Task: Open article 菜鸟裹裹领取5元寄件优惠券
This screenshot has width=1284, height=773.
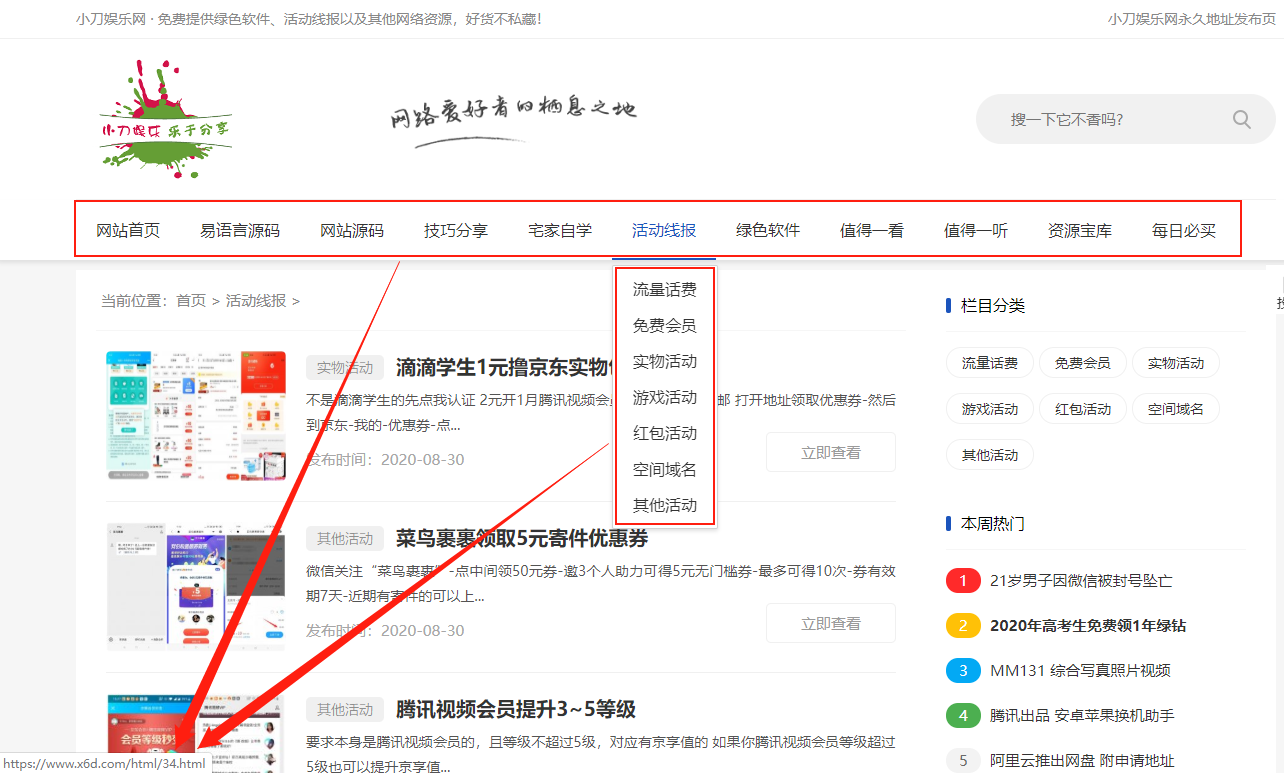Action: 522,539
